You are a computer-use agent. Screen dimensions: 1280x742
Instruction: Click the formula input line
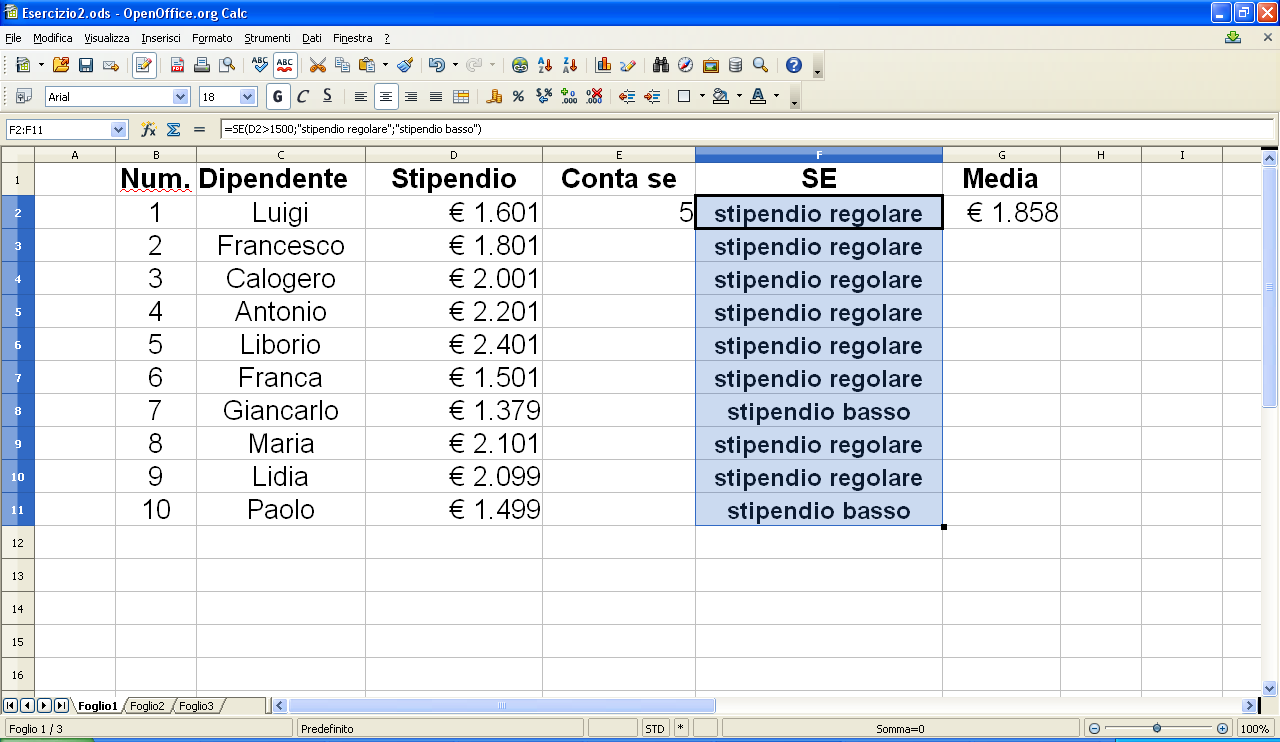tap(746, 129)
